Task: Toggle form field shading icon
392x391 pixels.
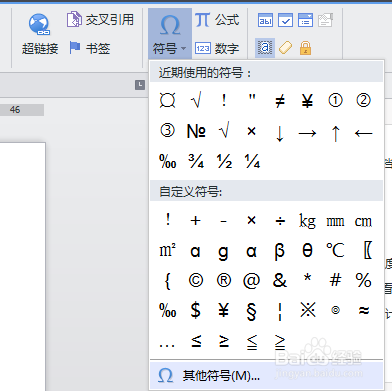Action: pos(265,48)
